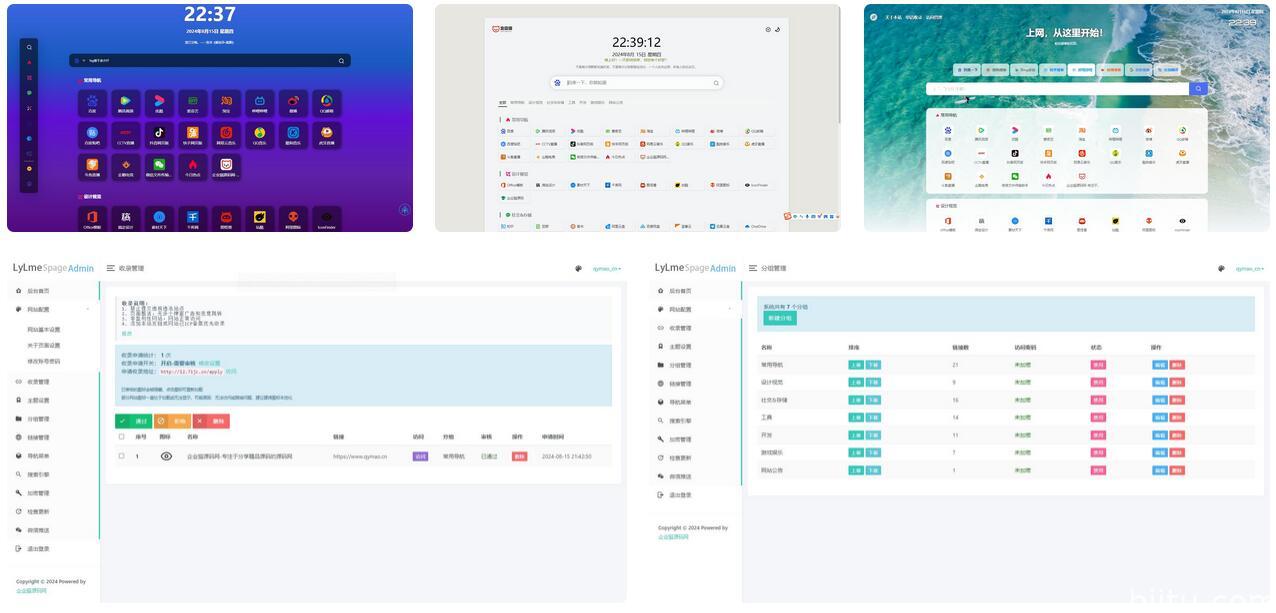1276x613 pixels.
Task: Open the green WeChat tile in the dark purple theme
Action: (x=158, y=165)
